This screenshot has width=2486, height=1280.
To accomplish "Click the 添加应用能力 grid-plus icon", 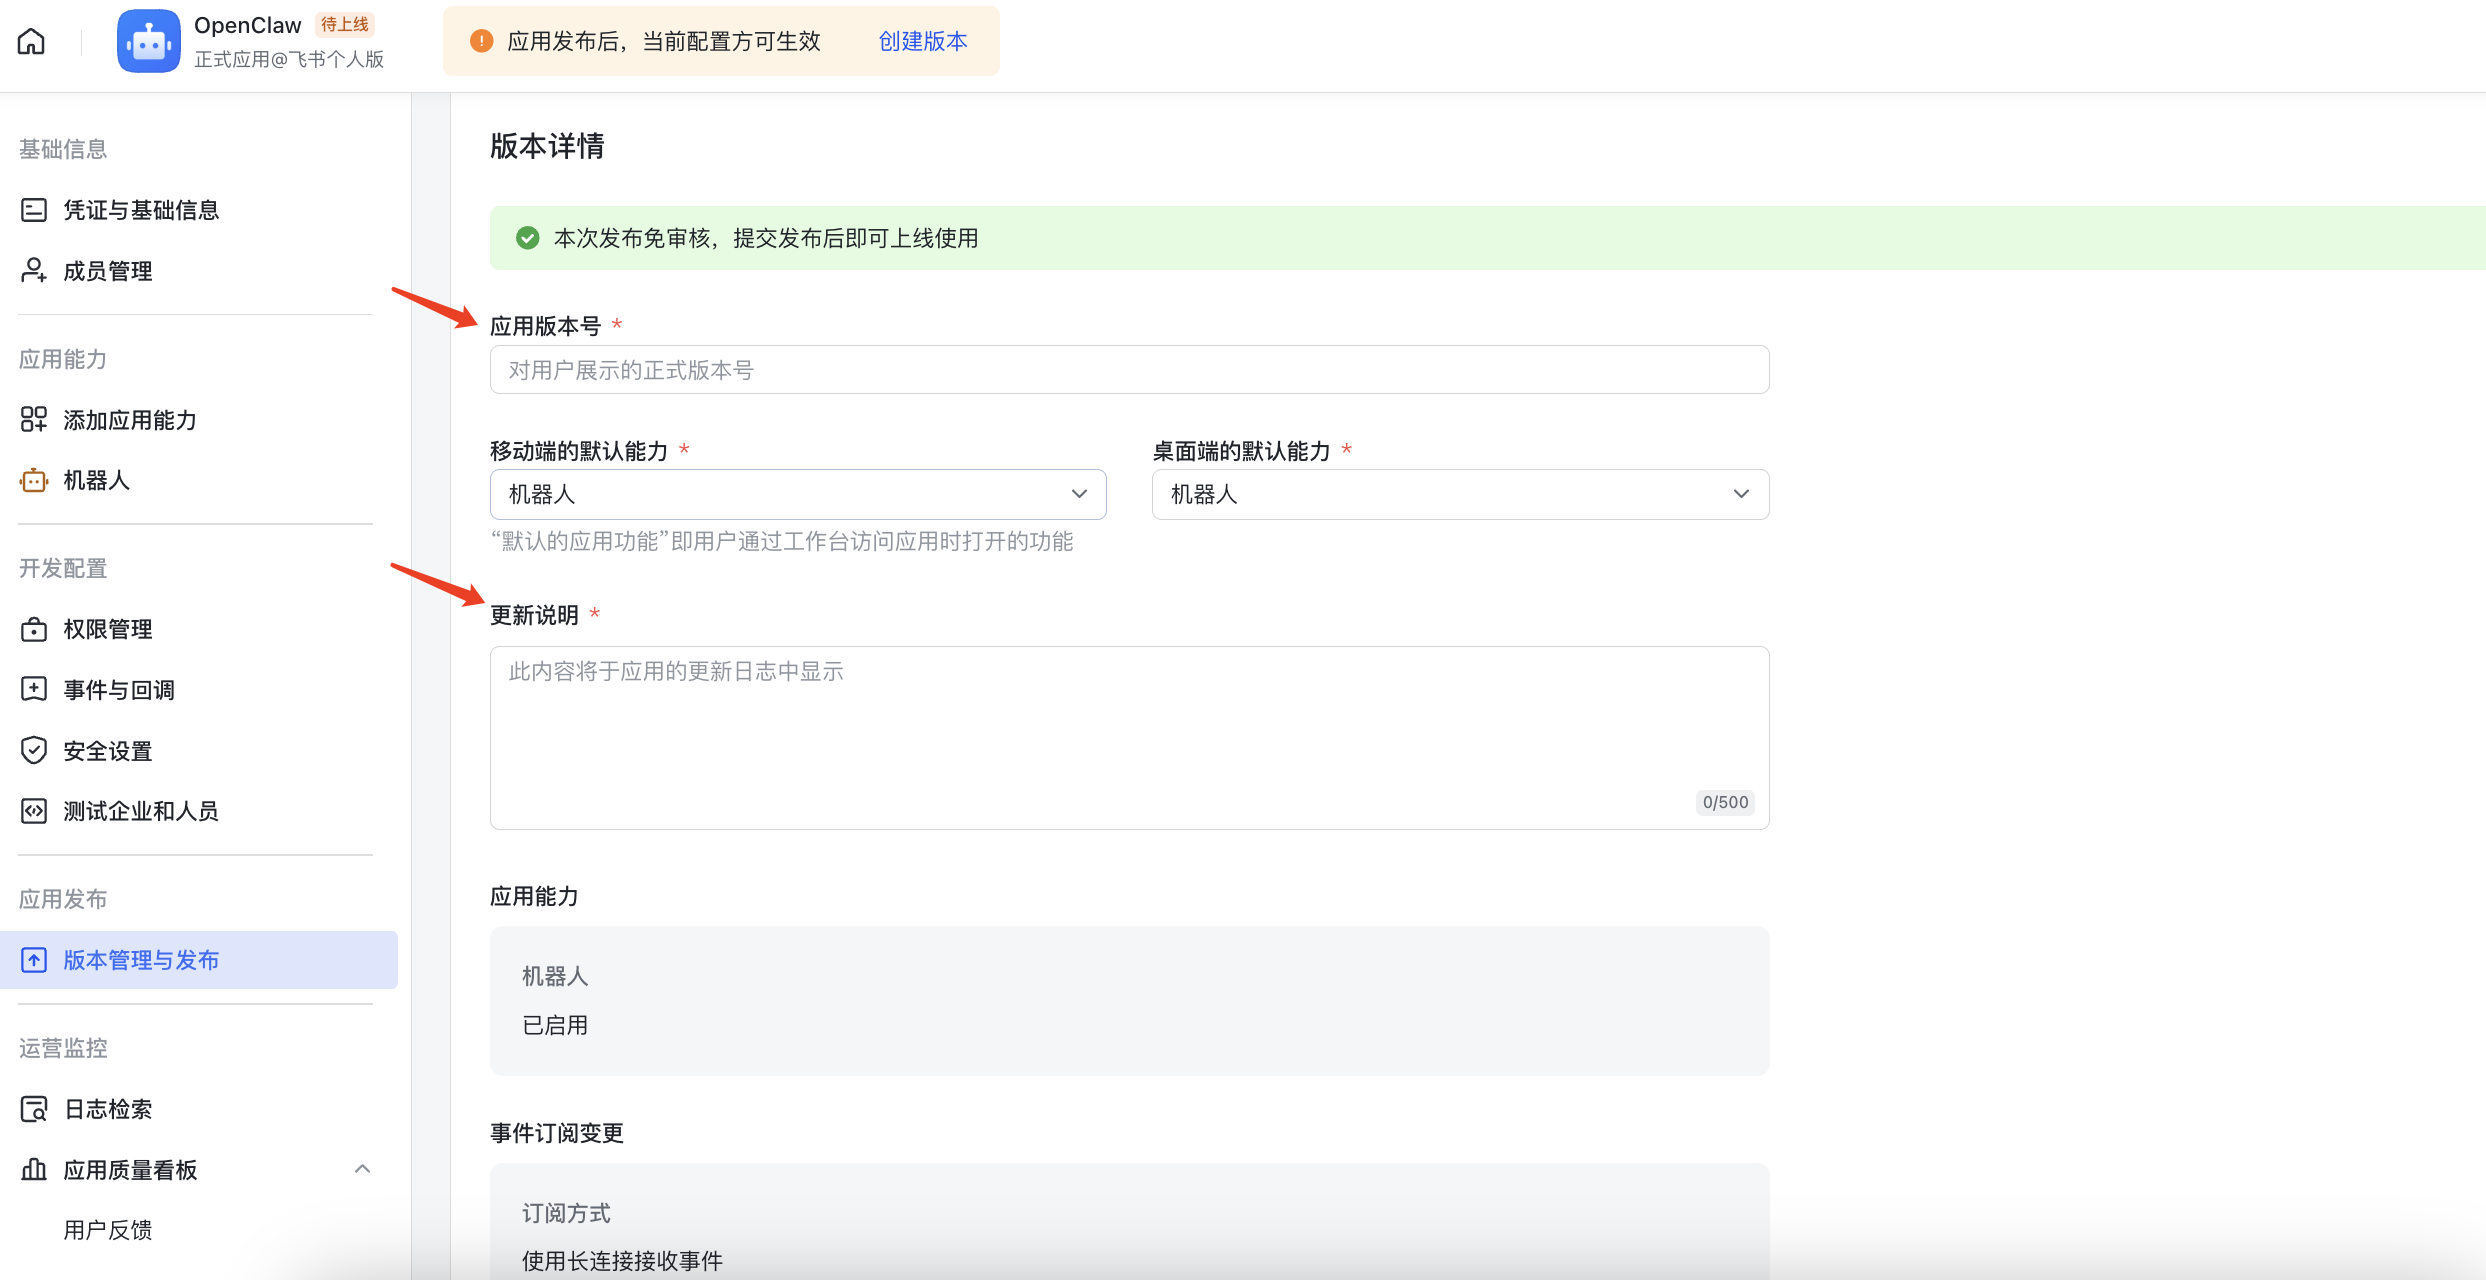I will [34, 419].
